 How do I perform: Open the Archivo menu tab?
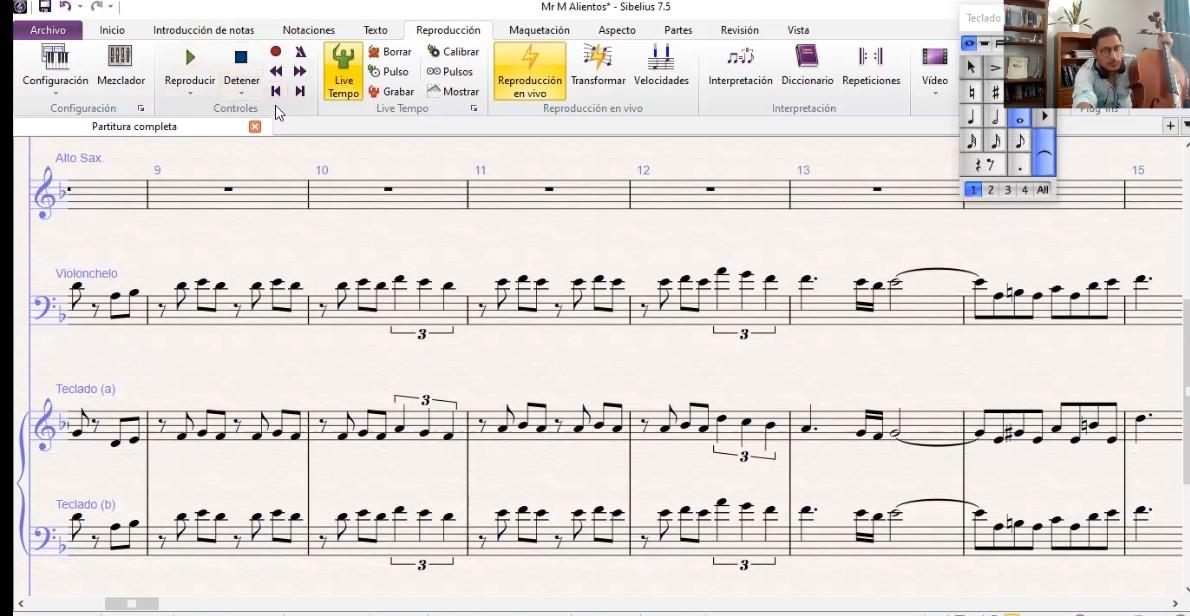[48, 30]
